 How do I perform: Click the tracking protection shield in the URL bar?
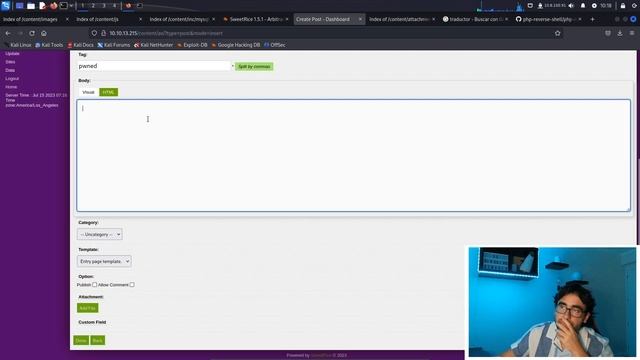(94, 33)
